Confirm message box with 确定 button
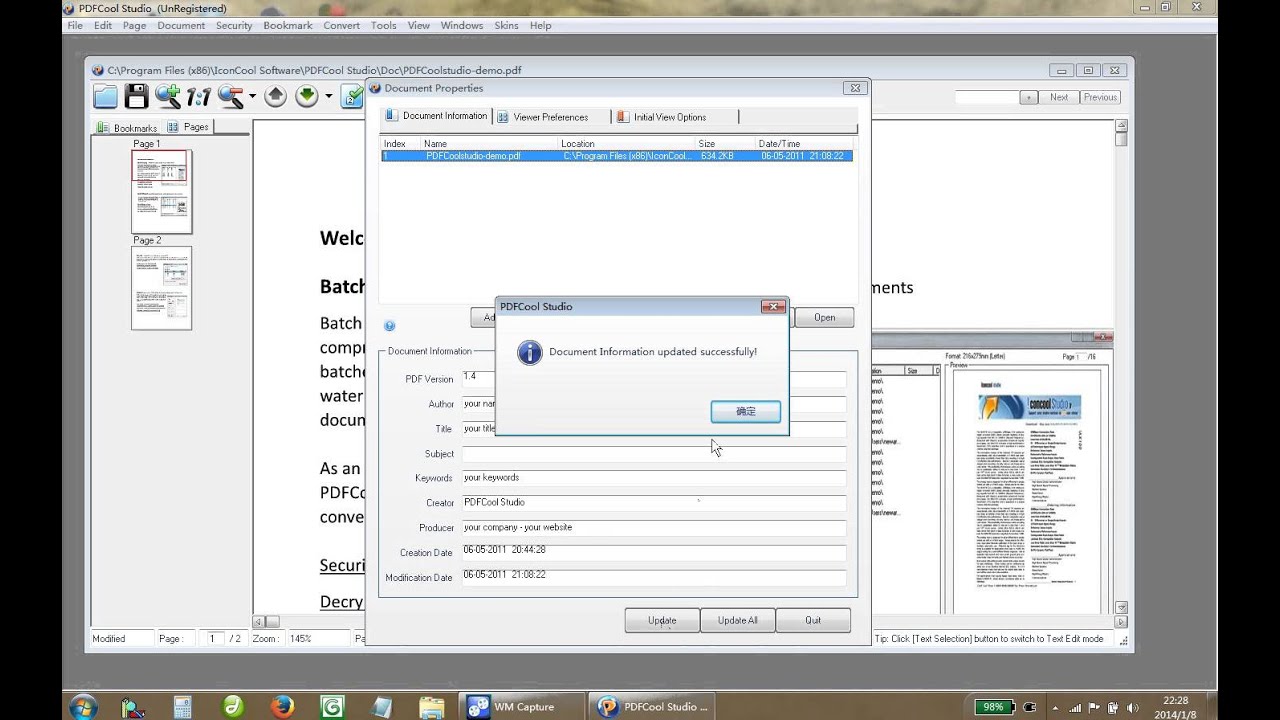The height and width of the screenshot is (720, 1280). point(746,411)
